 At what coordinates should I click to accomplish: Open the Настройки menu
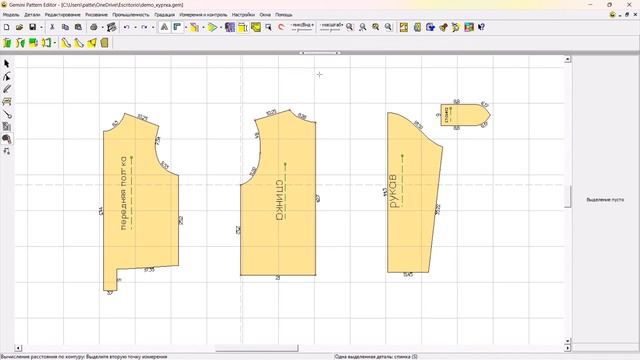(x=243, y=15)
